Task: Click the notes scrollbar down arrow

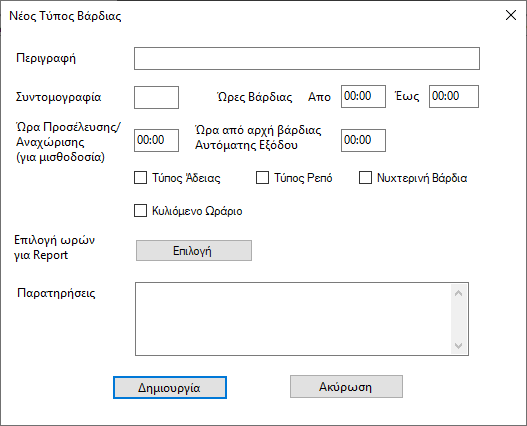Action: (x=458, y=345)
